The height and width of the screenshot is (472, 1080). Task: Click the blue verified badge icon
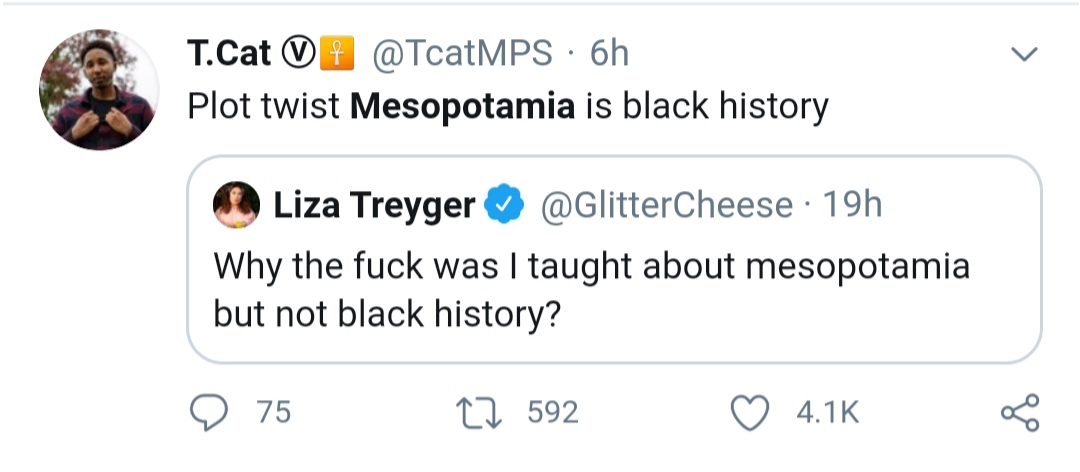pyautogui.click(x=505, y=205)
